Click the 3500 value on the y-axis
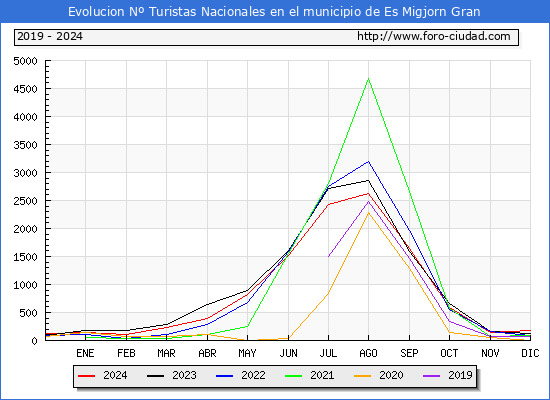550x400 pixels. coord(25,145)
